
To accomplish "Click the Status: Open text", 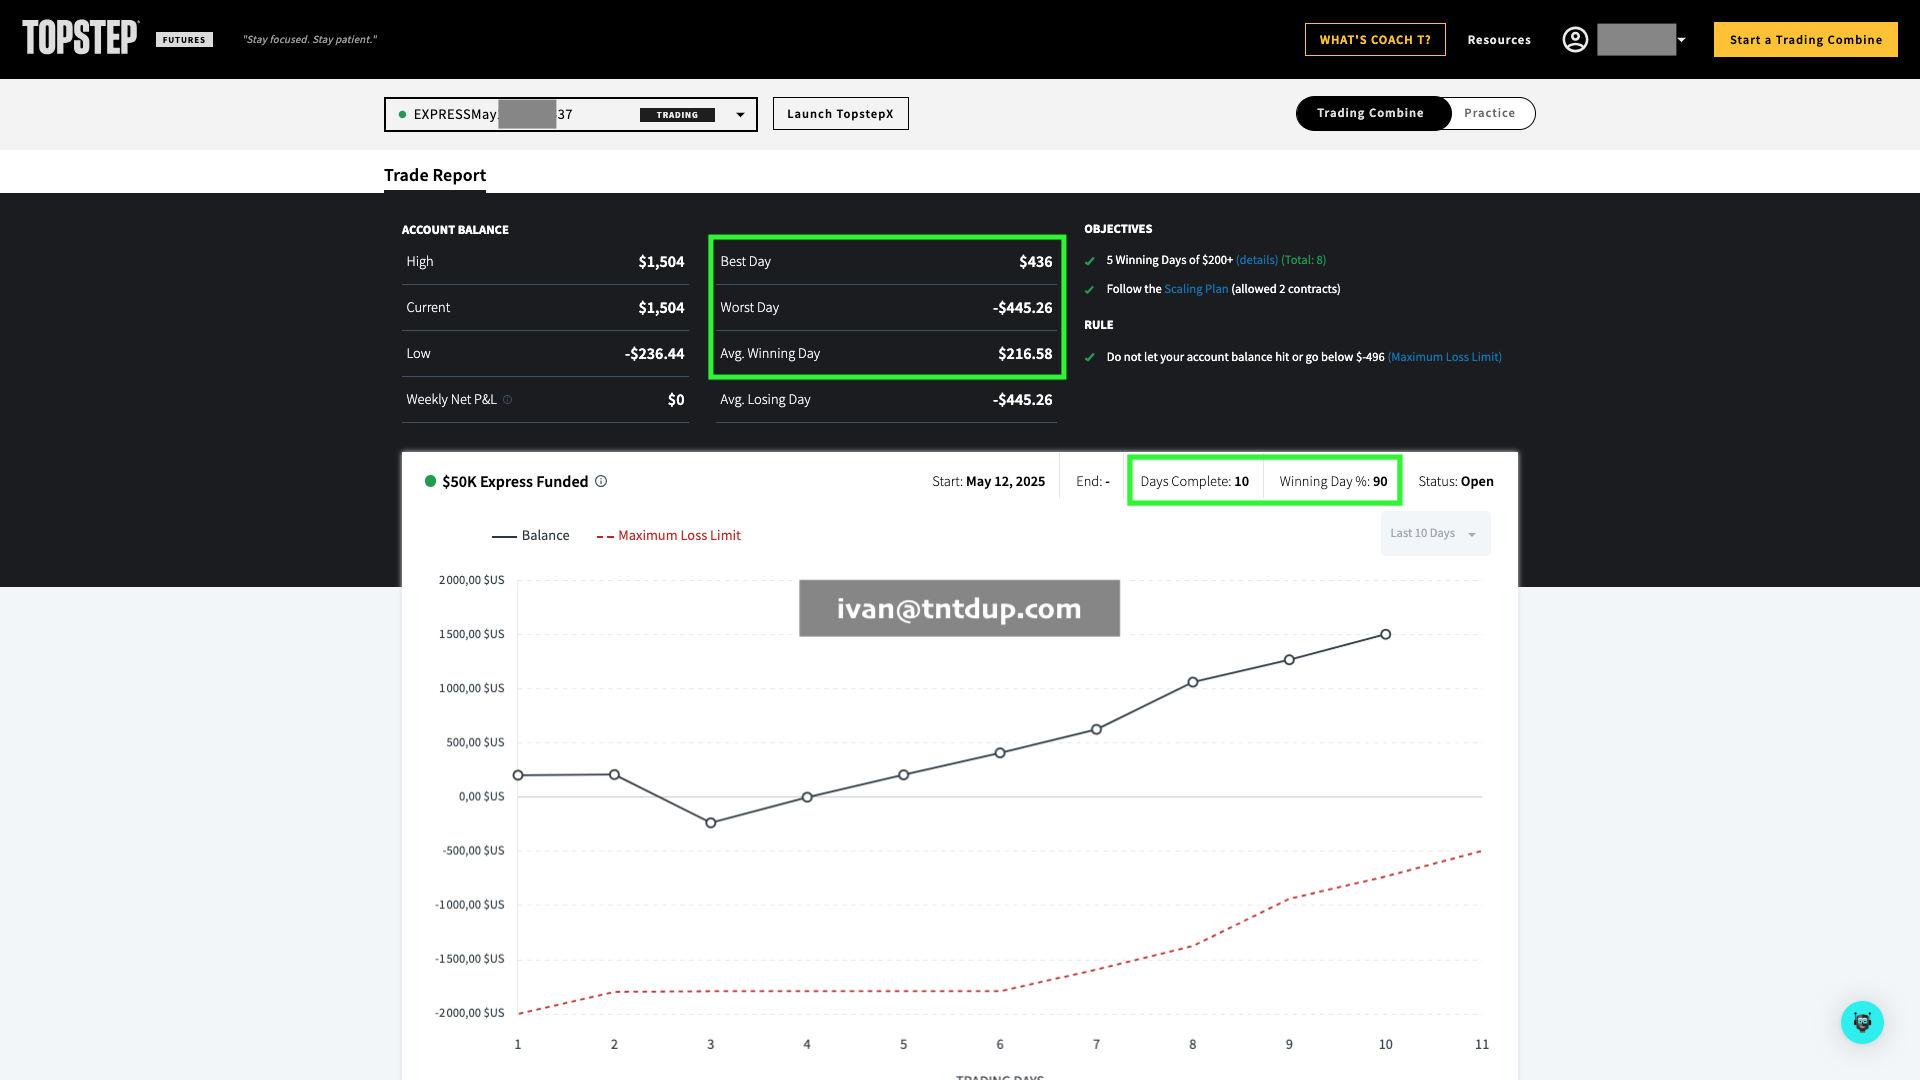I will coord(1456,481).
